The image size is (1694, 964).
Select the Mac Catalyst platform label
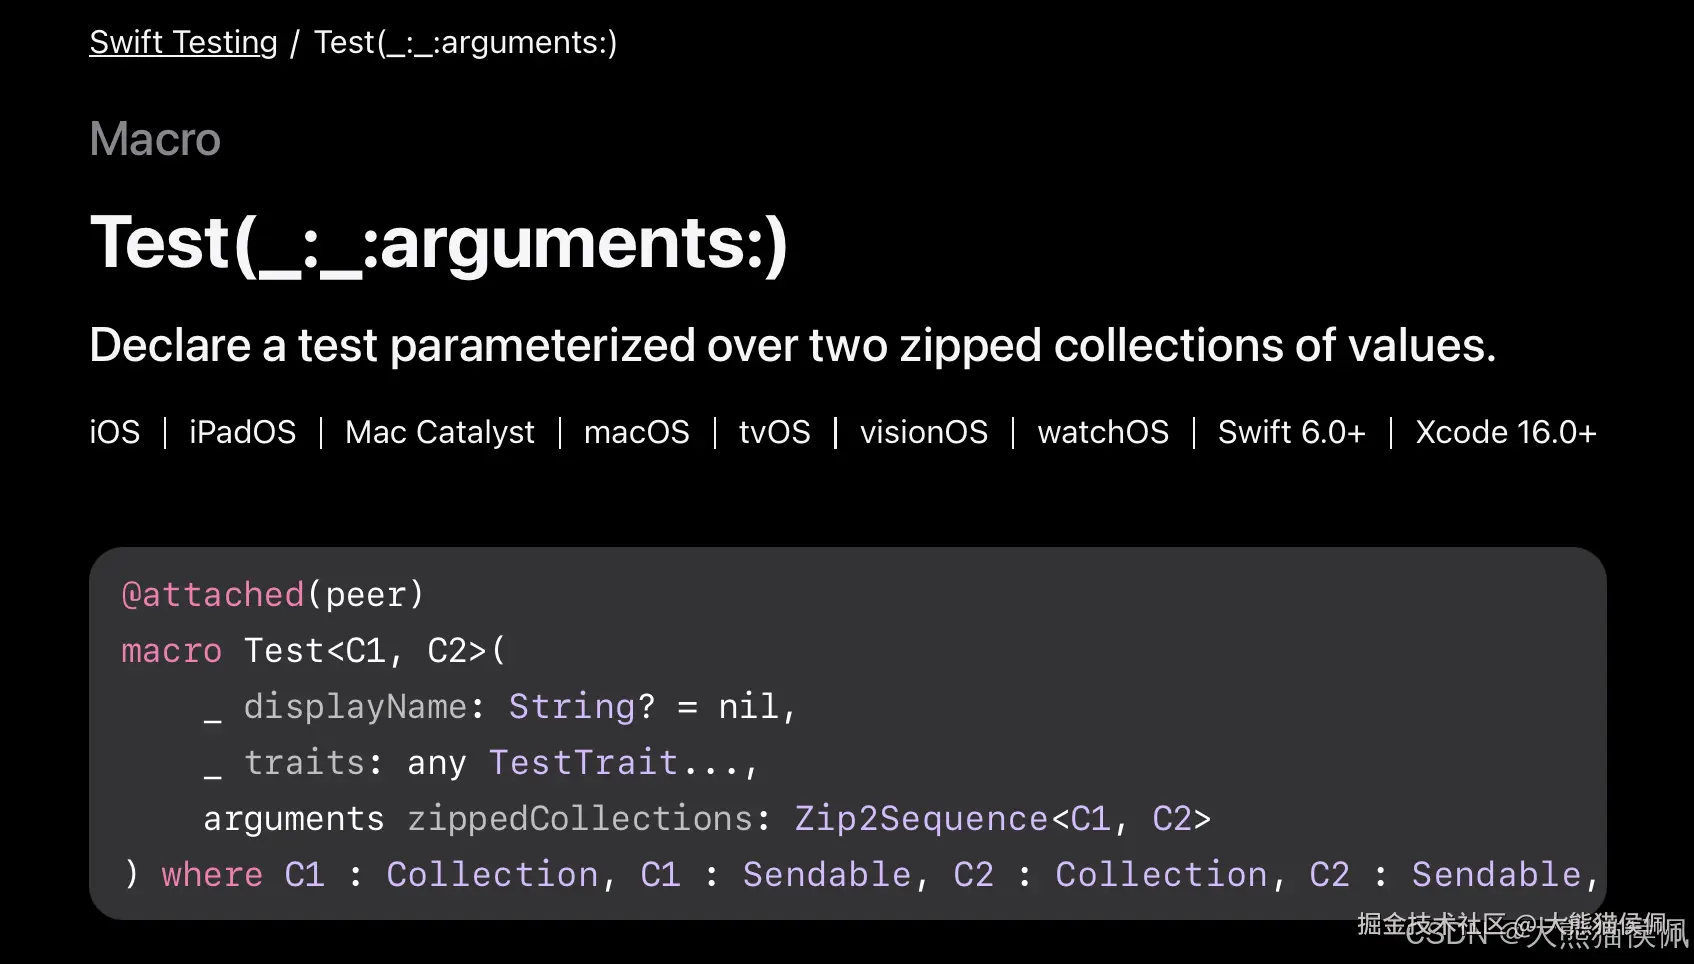[440, 432]
